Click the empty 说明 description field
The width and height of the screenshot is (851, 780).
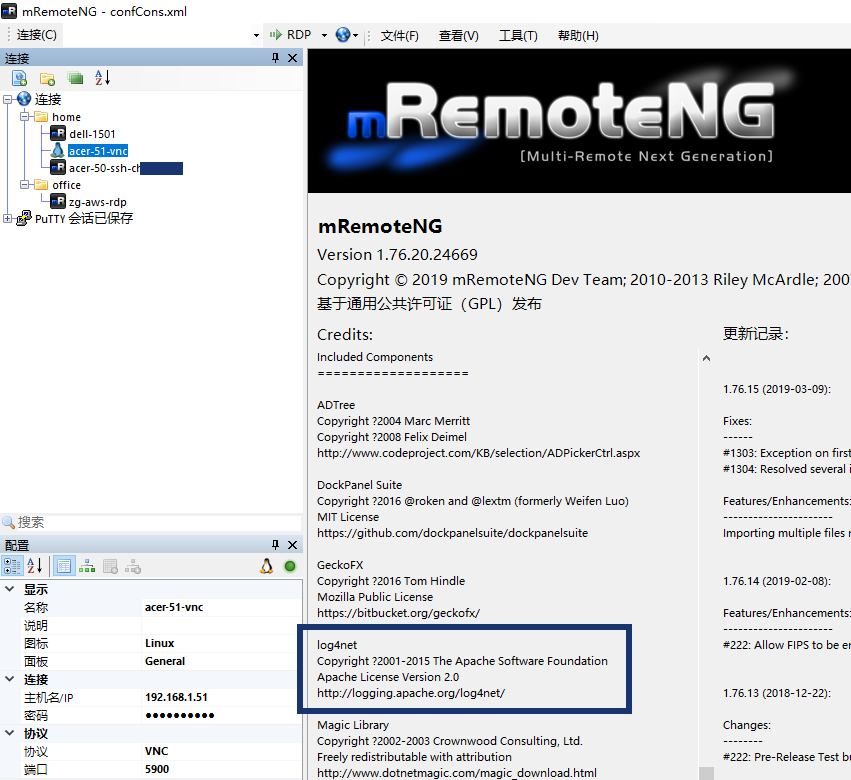(221, 625)
